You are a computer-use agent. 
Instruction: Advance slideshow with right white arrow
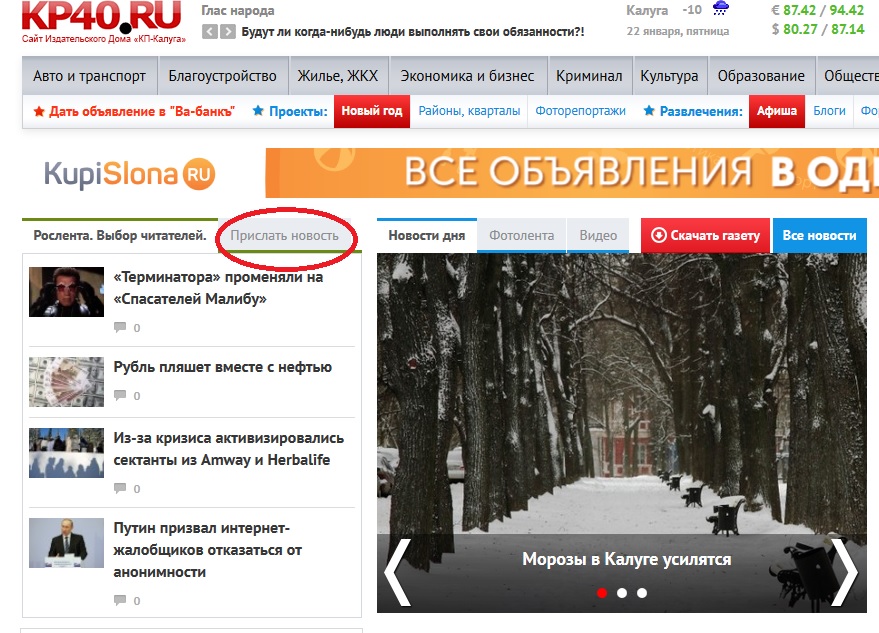tap(844, 572)
